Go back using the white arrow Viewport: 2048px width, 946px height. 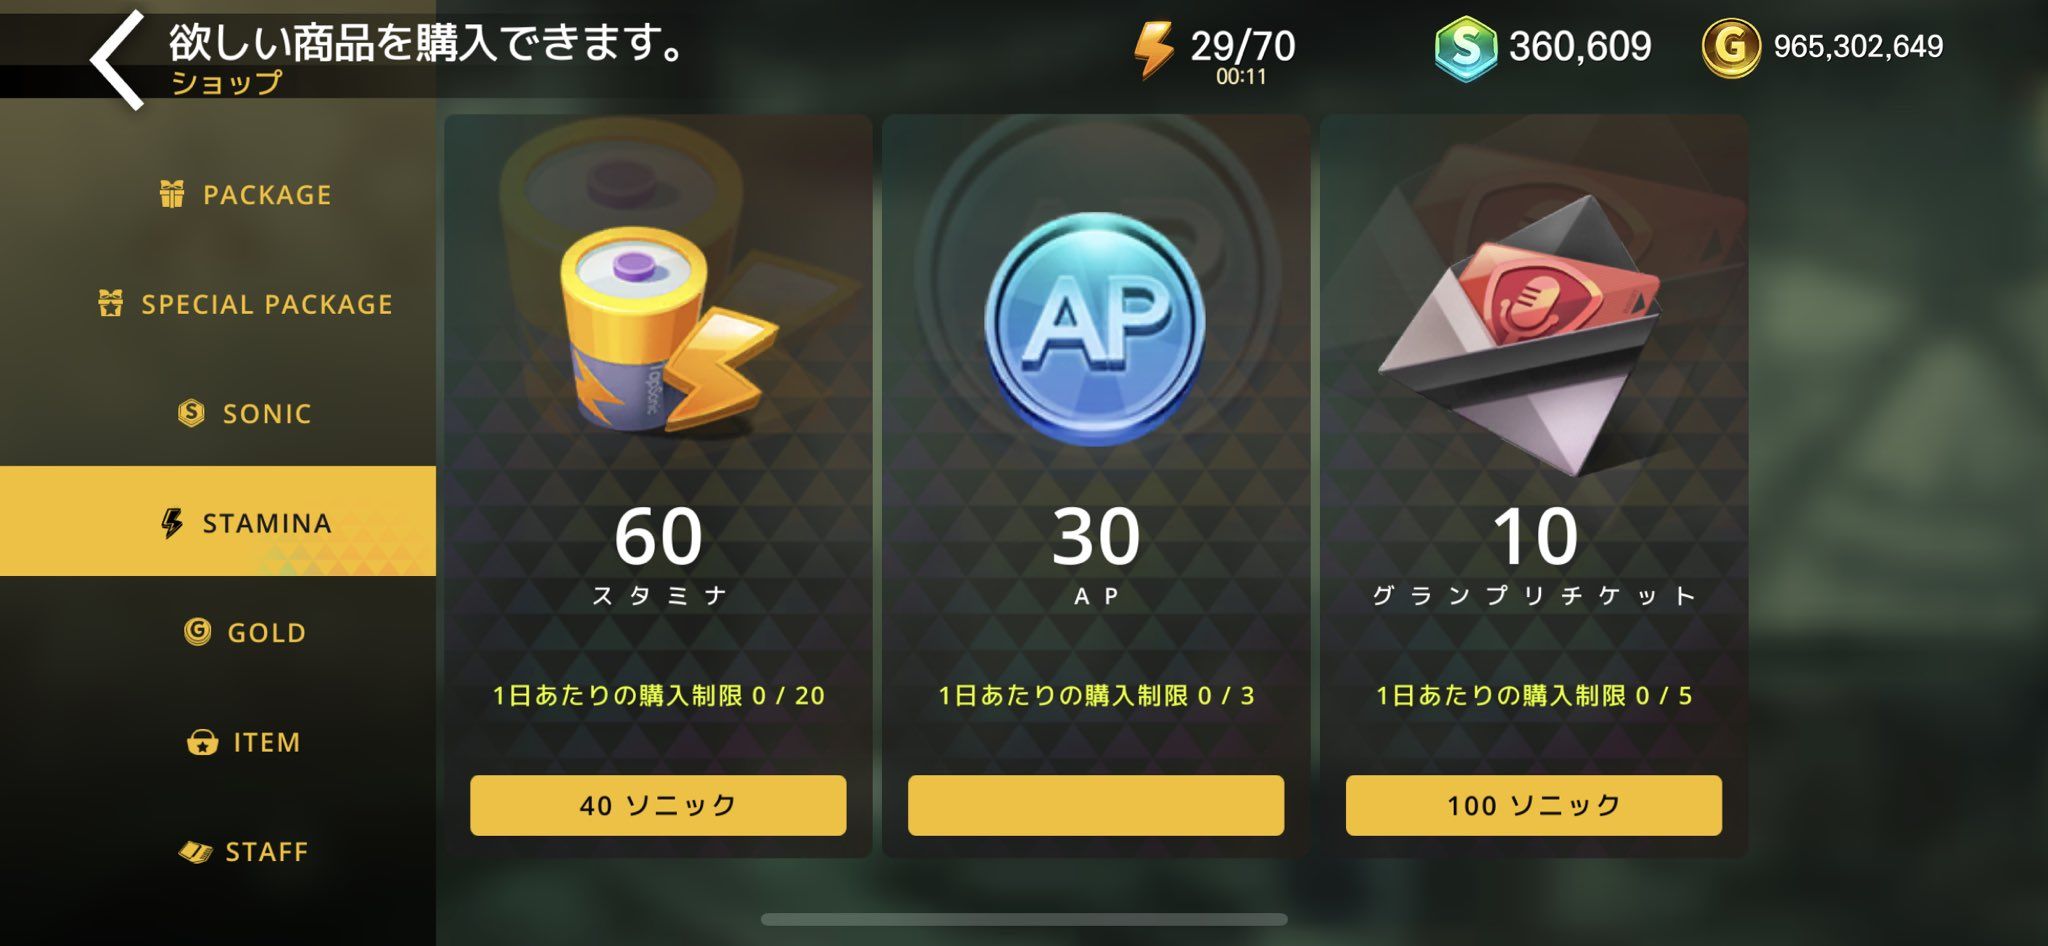click(x=118, y=60)
